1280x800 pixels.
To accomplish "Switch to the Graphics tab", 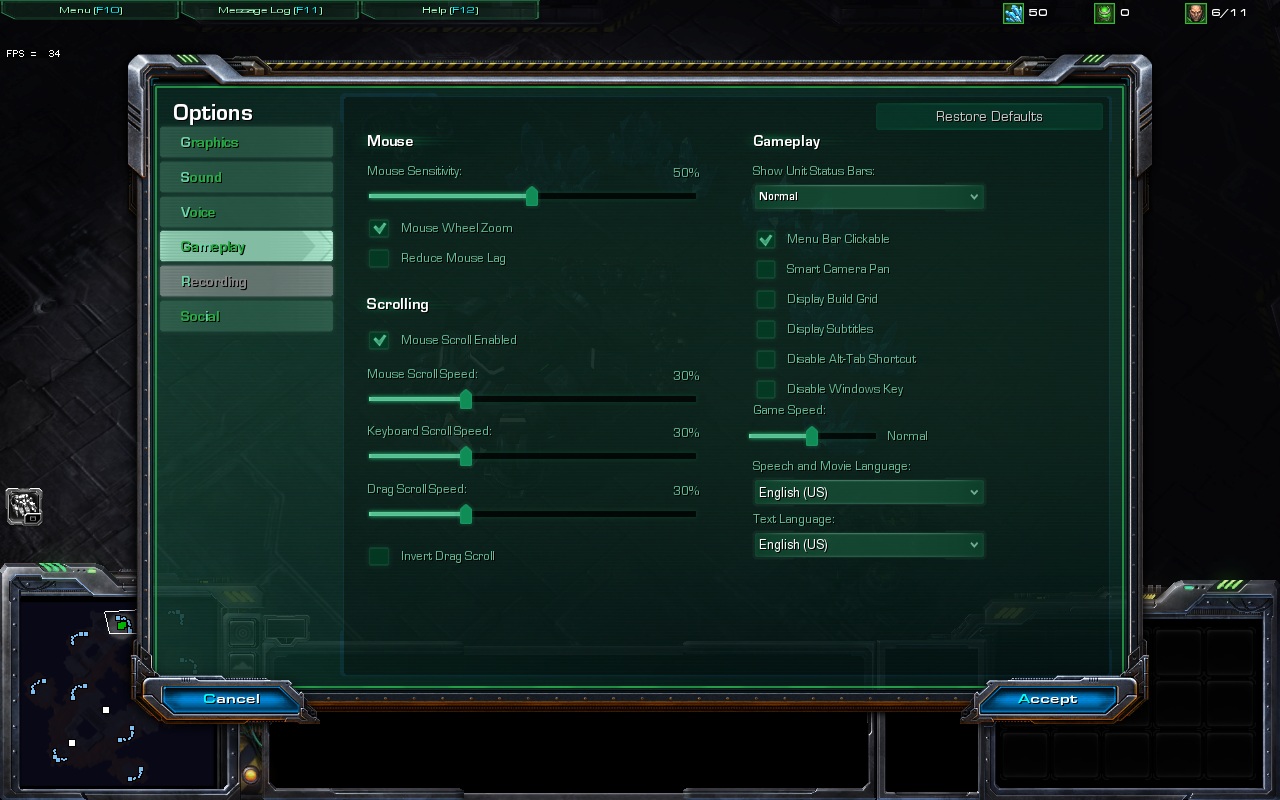I will pyautogui.click(x=246, y=142).
